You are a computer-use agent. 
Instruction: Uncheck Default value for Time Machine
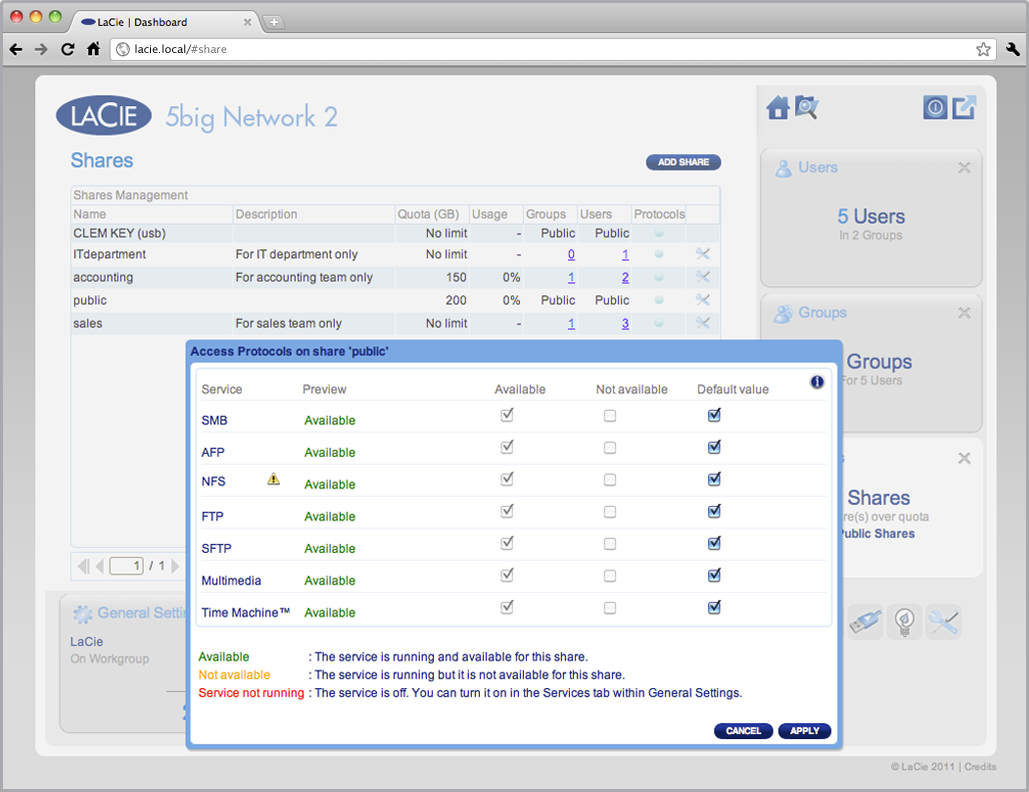pos(714,608)
